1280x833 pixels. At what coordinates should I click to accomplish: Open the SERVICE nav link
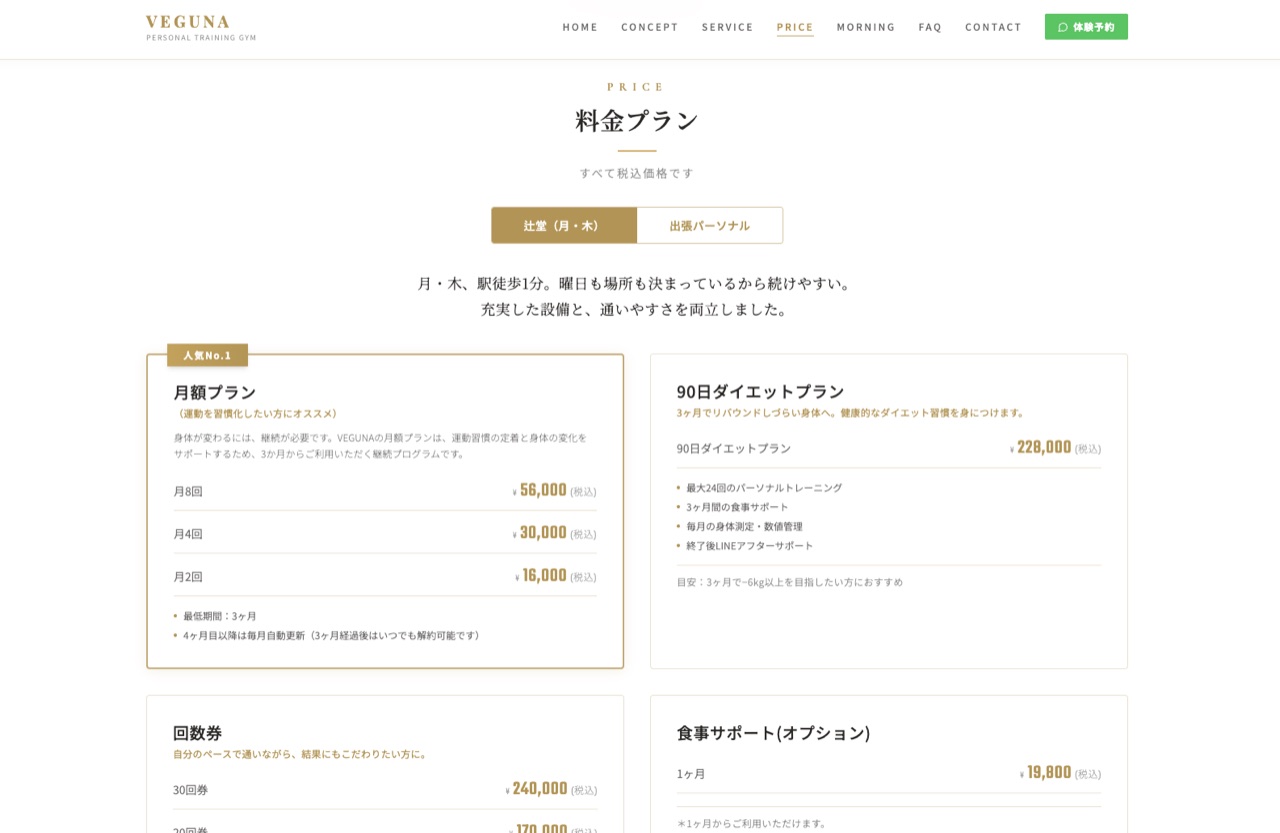click(x=728, y=27)
